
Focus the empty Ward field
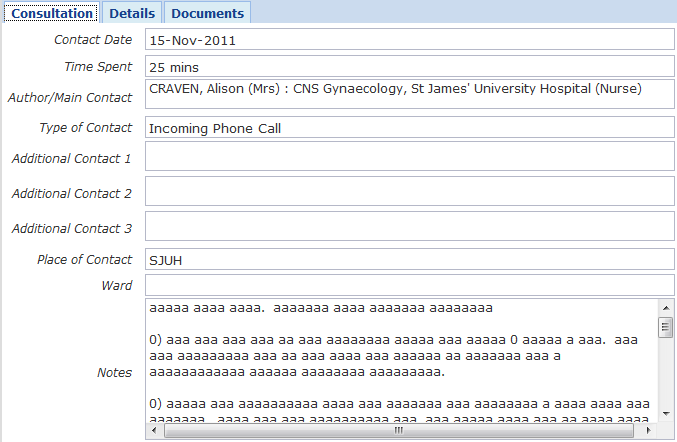click(x=410, y=286)
